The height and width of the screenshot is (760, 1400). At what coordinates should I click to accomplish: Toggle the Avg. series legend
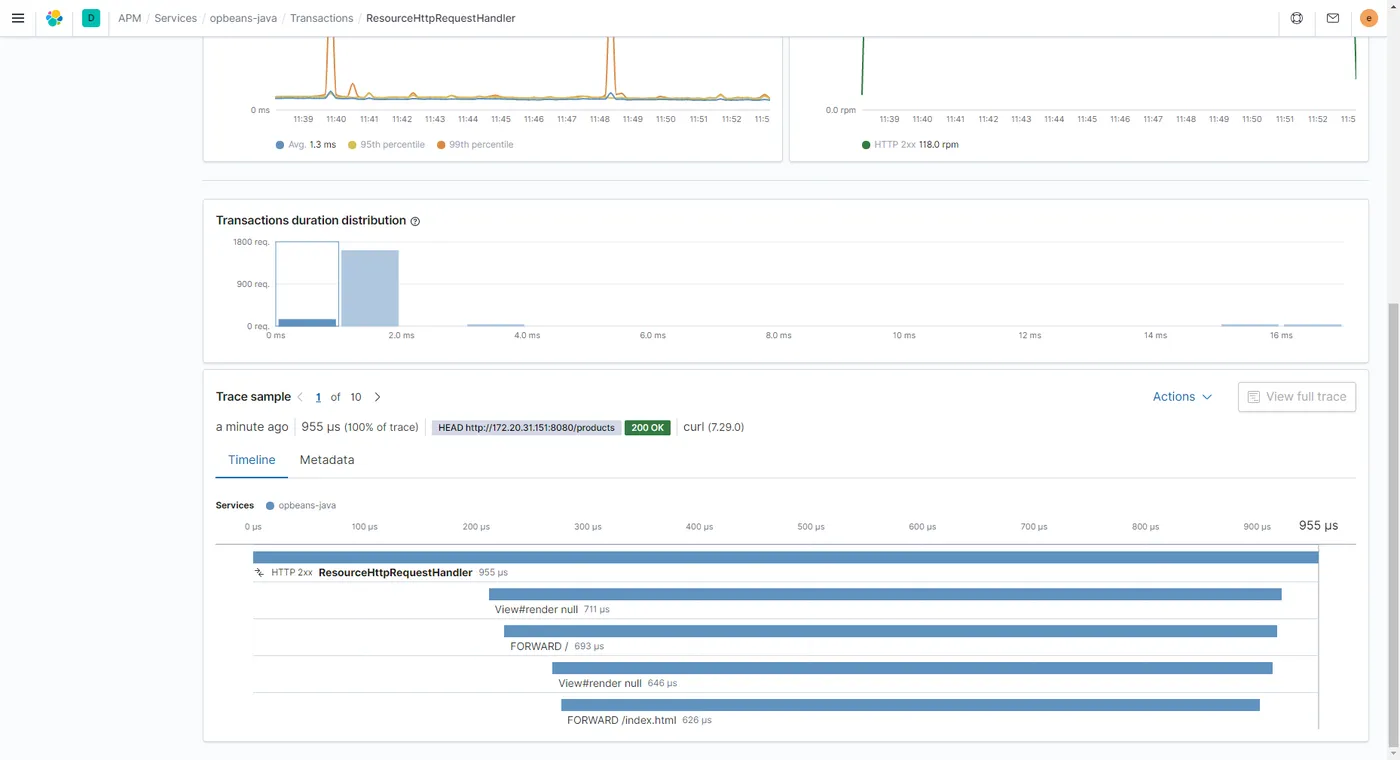point(305,145)
